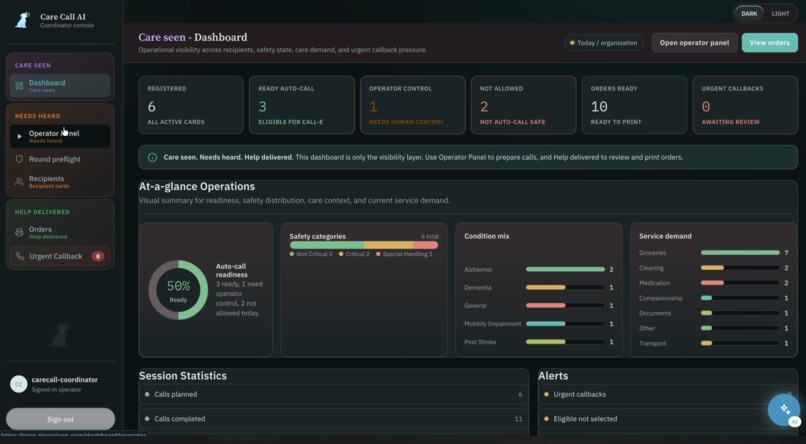Click the Registered stat card
The width and height of the screenshot is (806, 444).
coord(191,105)
